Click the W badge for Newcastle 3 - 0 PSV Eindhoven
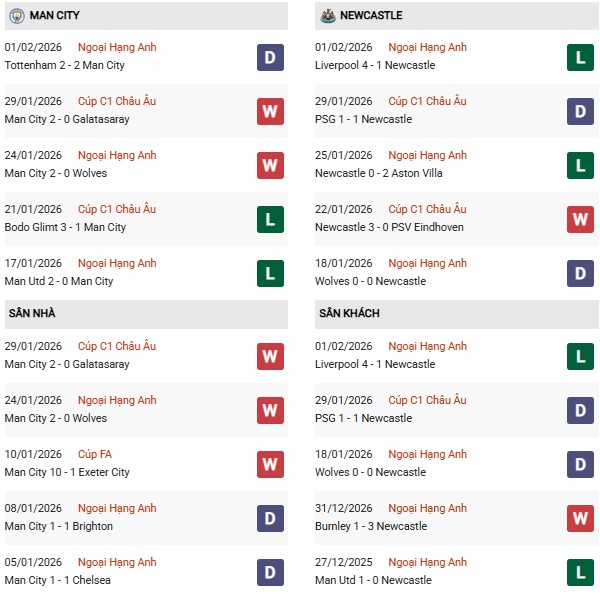This screenshot has width=600, height=595. click(x=580, y=219)
